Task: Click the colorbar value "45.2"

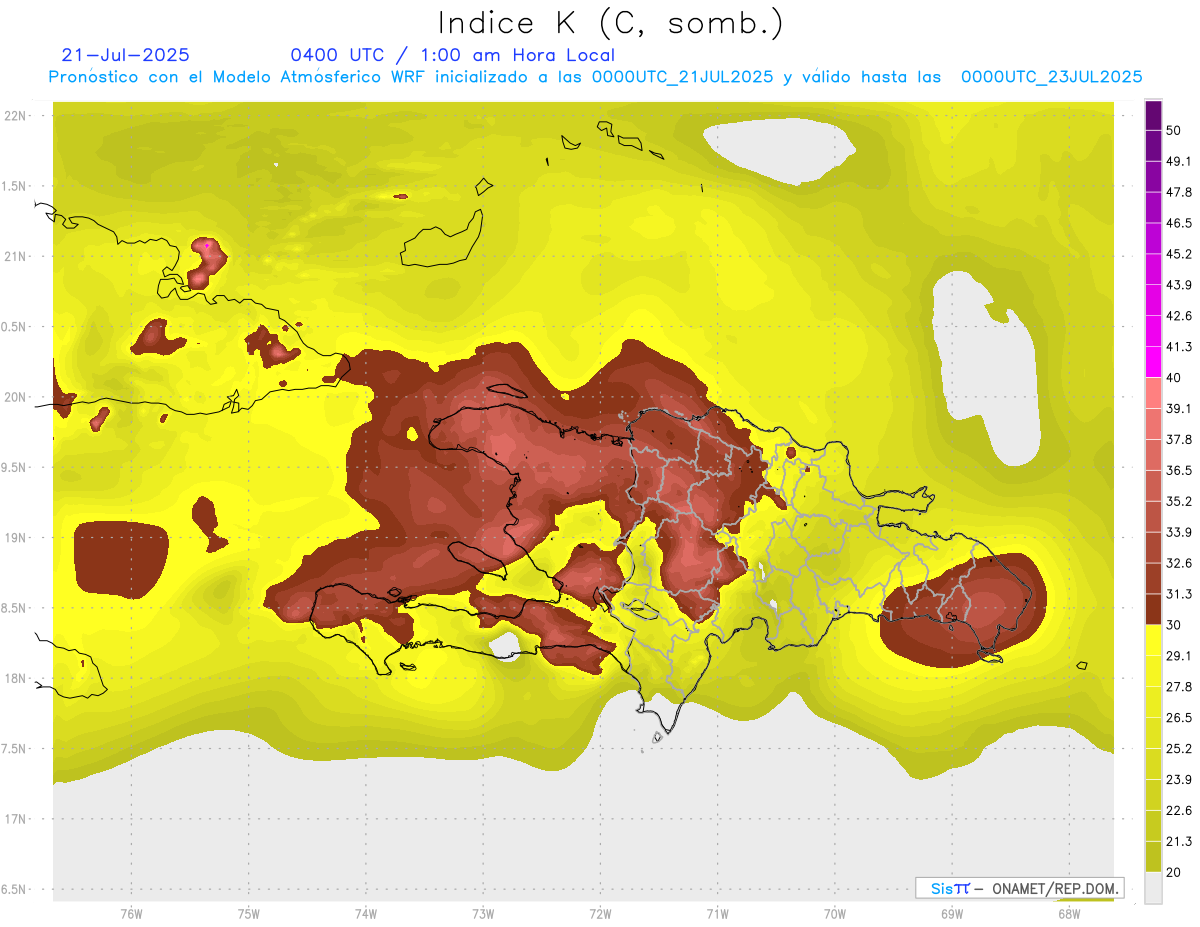Action: [1179, 254]
